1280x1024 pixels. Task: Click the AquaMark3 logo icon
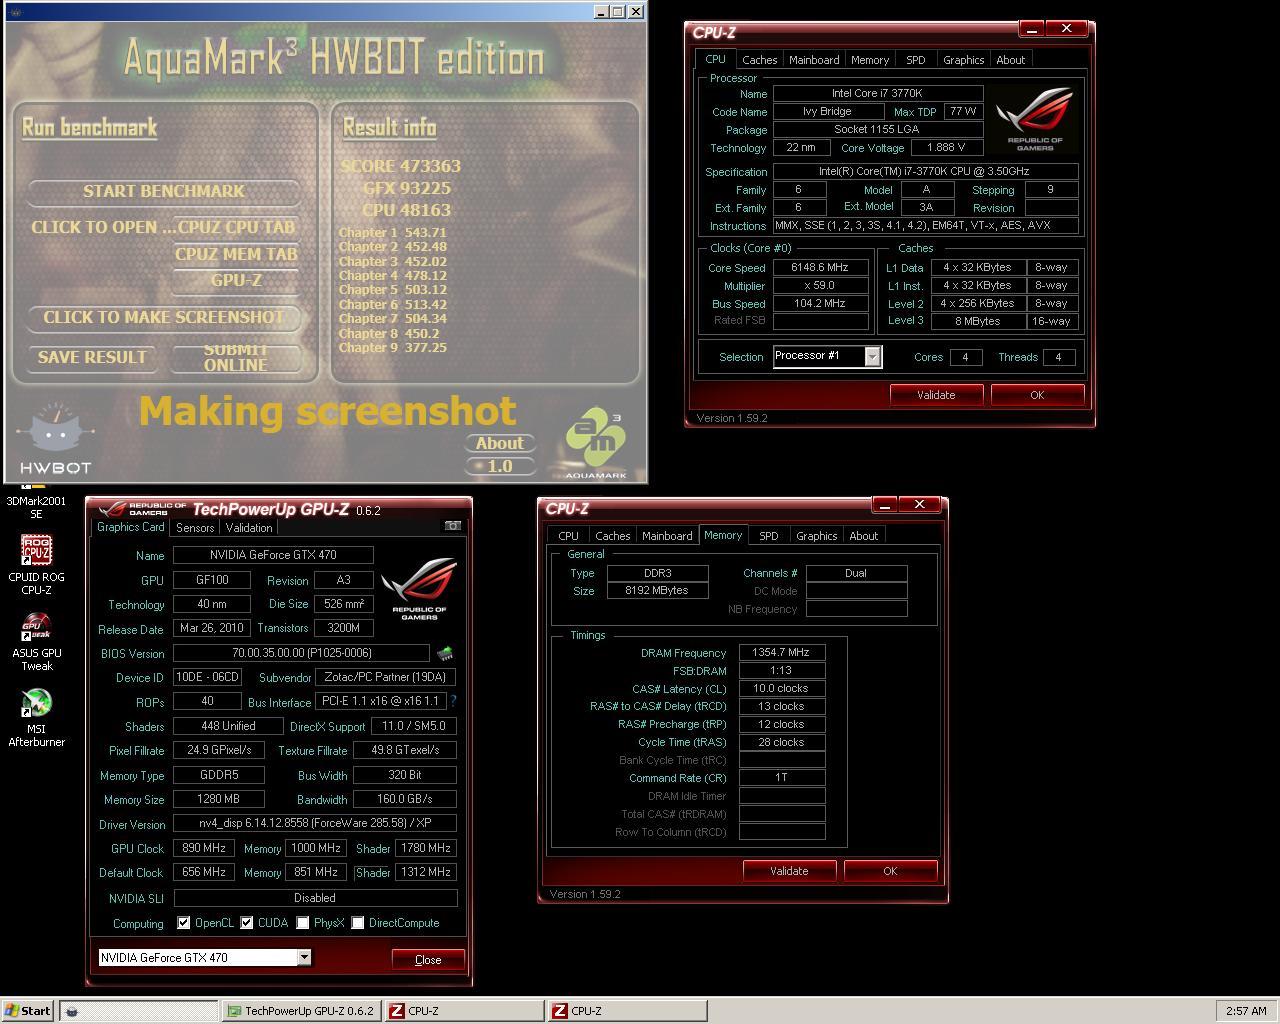596,441
